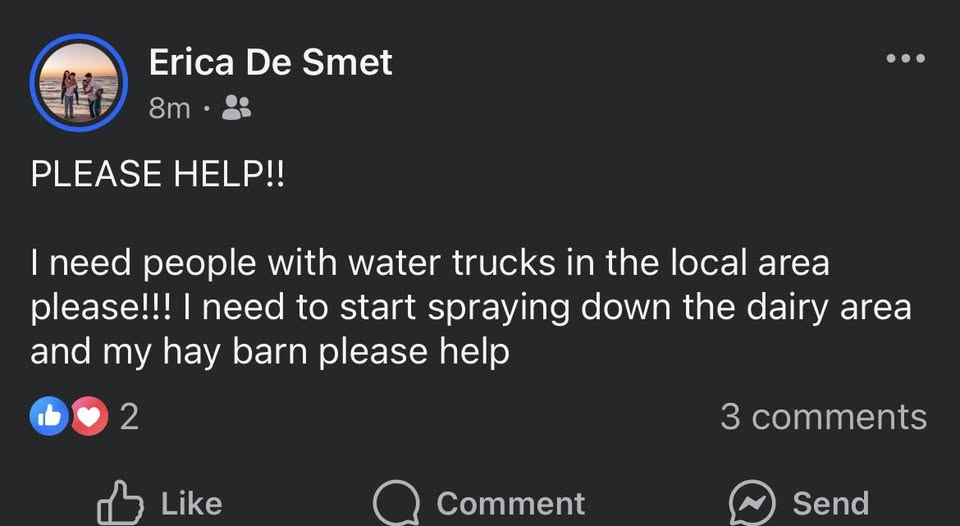Image resolution: width=960 pixels, height=526 pixels.
Task: Open the three-dot post options menu
Action: (906, 58)
